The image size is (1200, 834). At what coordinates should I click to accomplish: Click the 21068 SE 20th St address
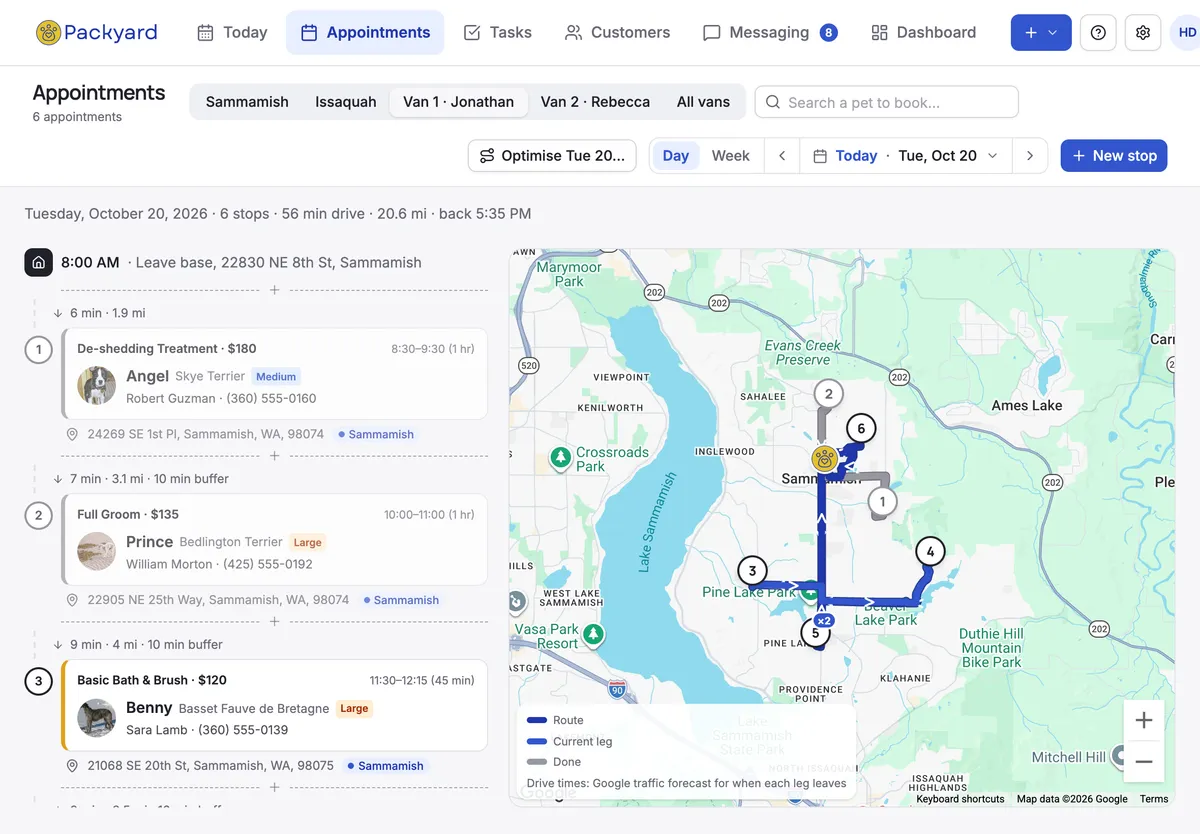[211, 766]
